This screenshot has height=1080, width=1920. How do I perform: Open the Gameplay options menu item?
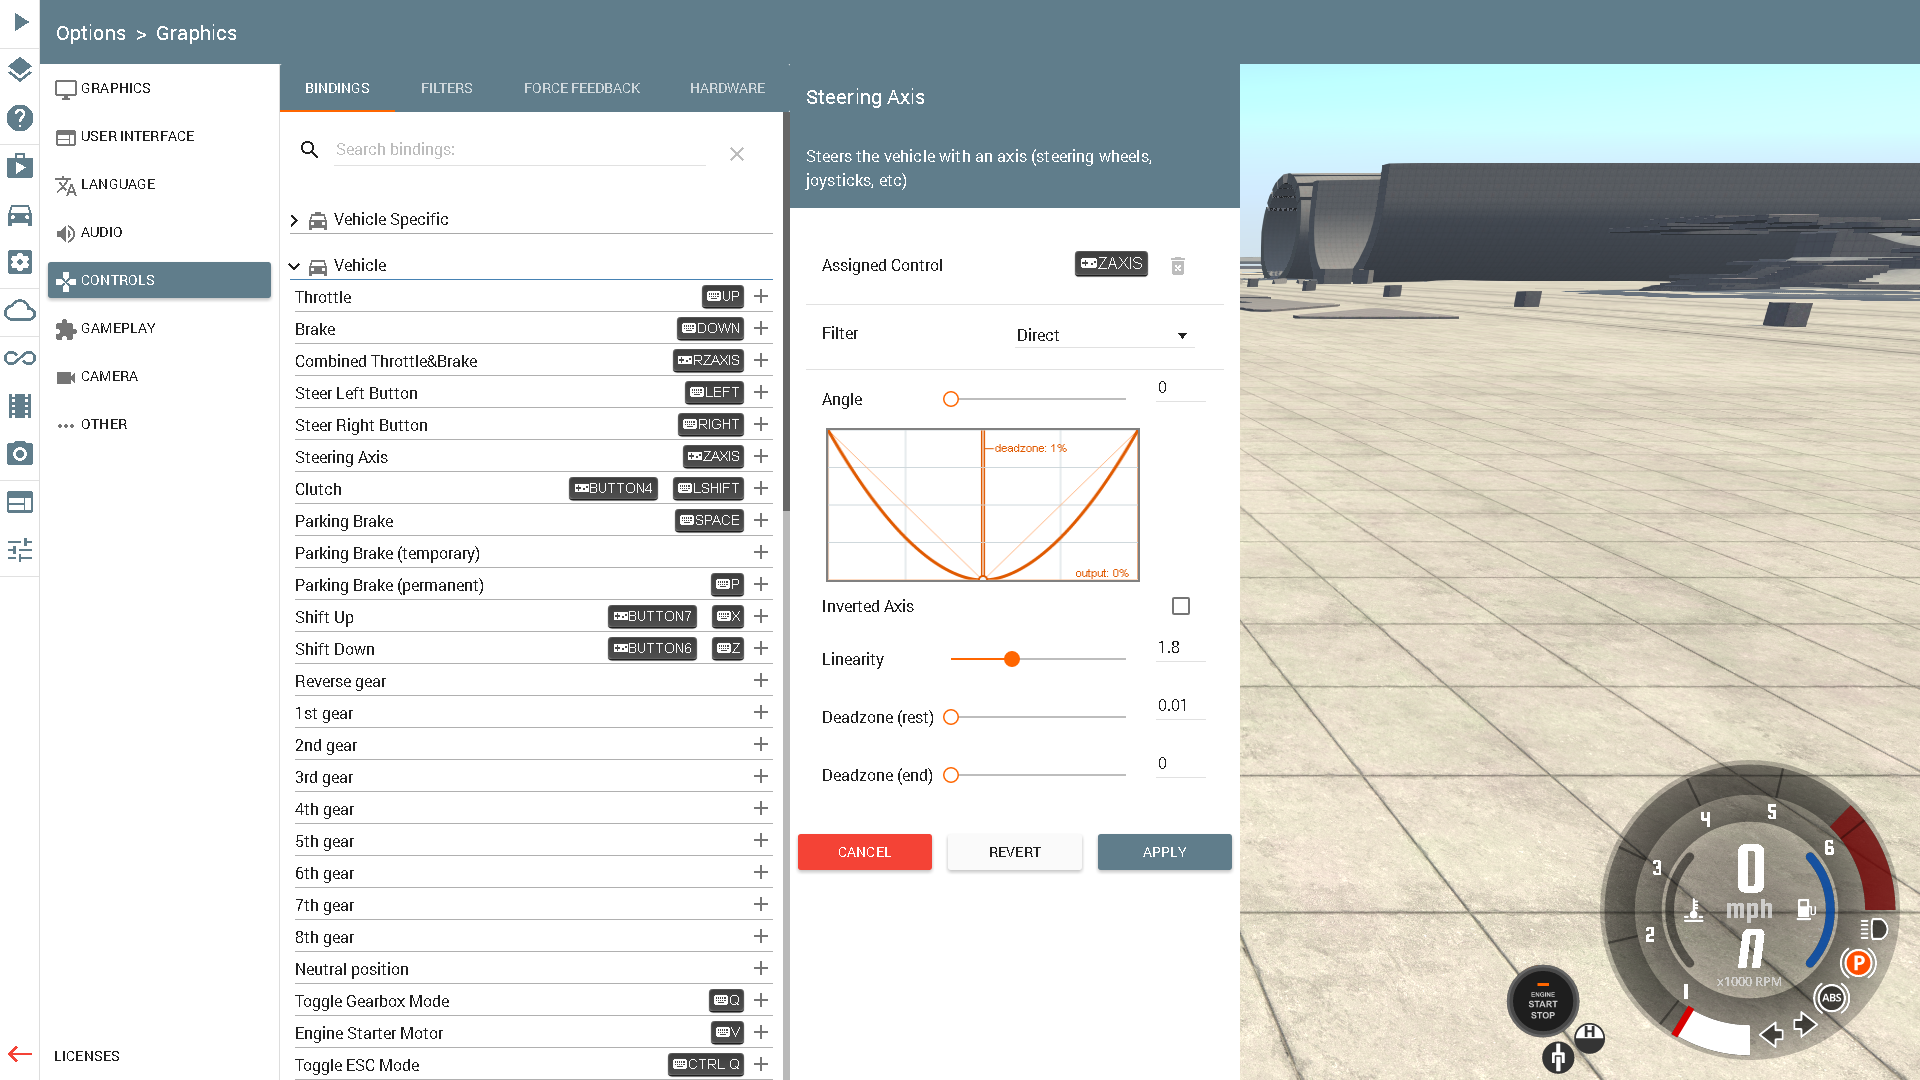(118, 328)
